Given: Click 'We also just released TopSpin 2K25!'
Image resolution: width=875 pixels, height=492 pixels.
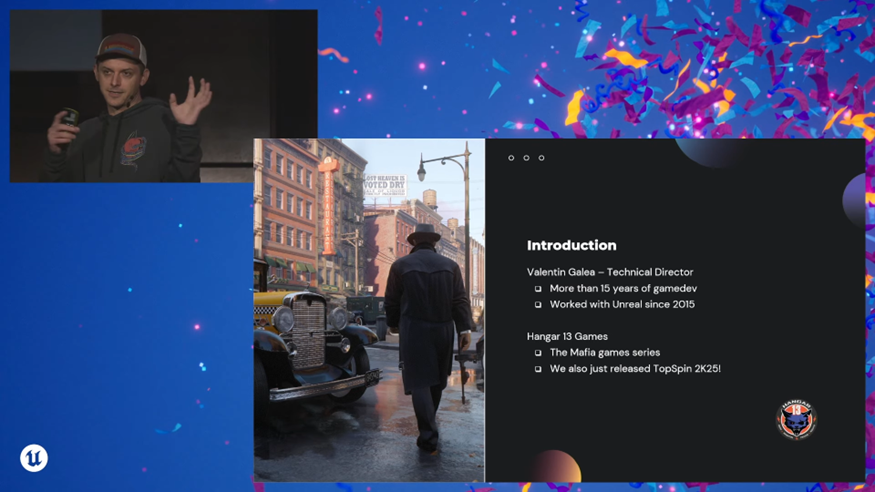Looking at the screenshot, I should [x=635, y=369].
